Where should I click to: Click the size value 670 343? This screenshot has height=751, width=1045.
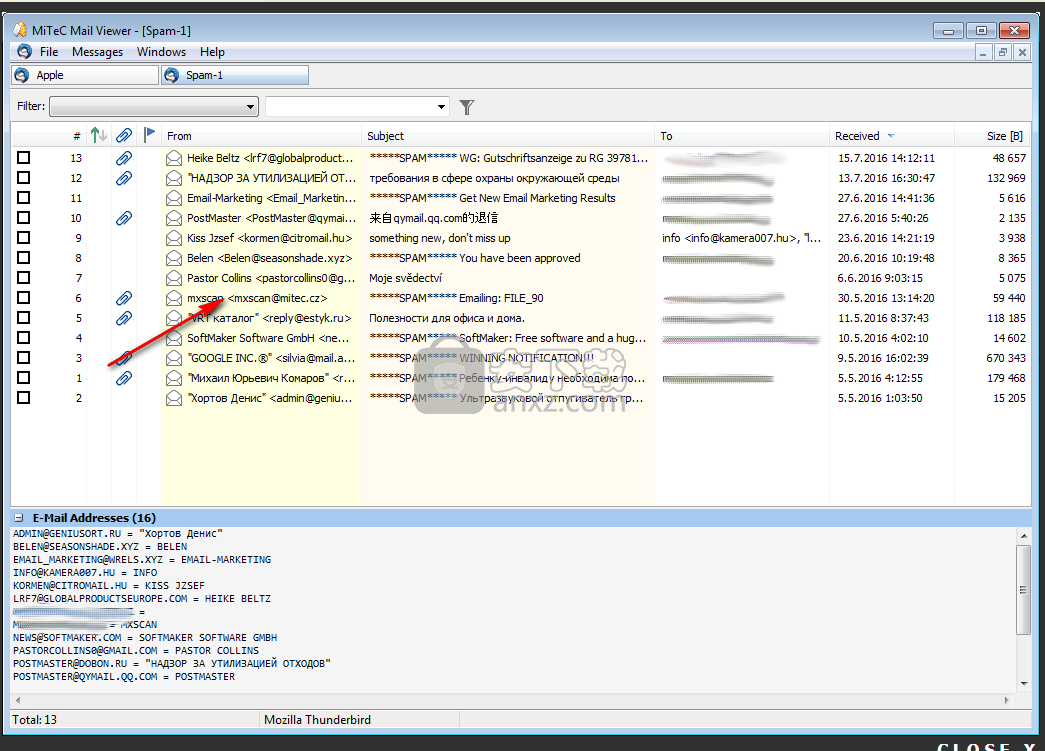[x=1006, y=358]
